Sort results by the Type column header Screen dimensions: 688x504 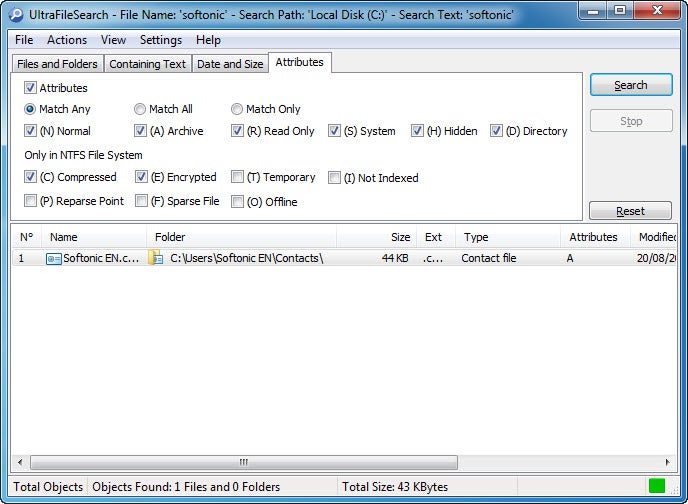pyautogui.click(x=508, y=237)
